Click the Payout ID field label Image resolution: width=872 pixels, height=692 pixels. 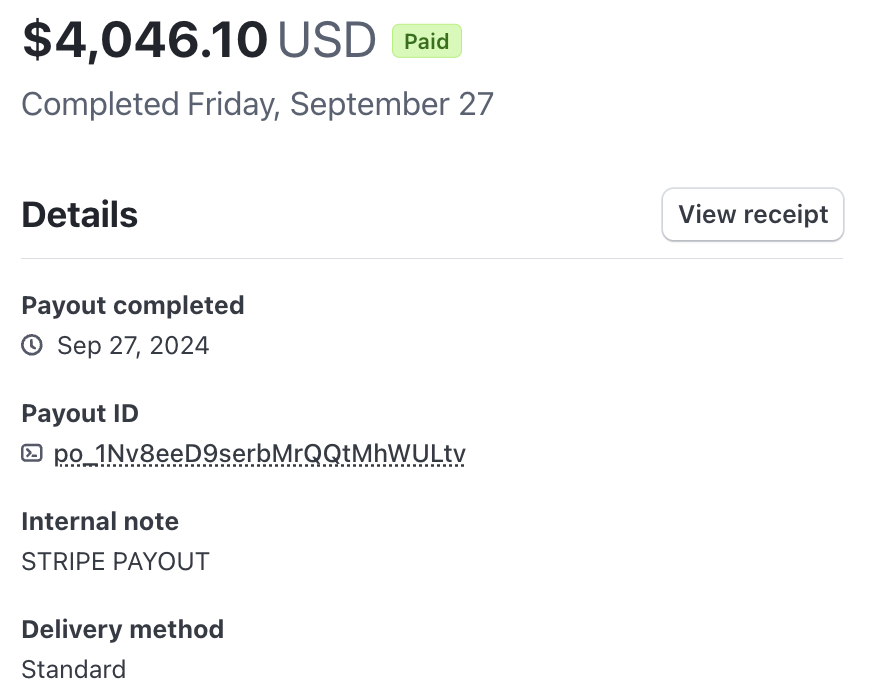(80, 413)
